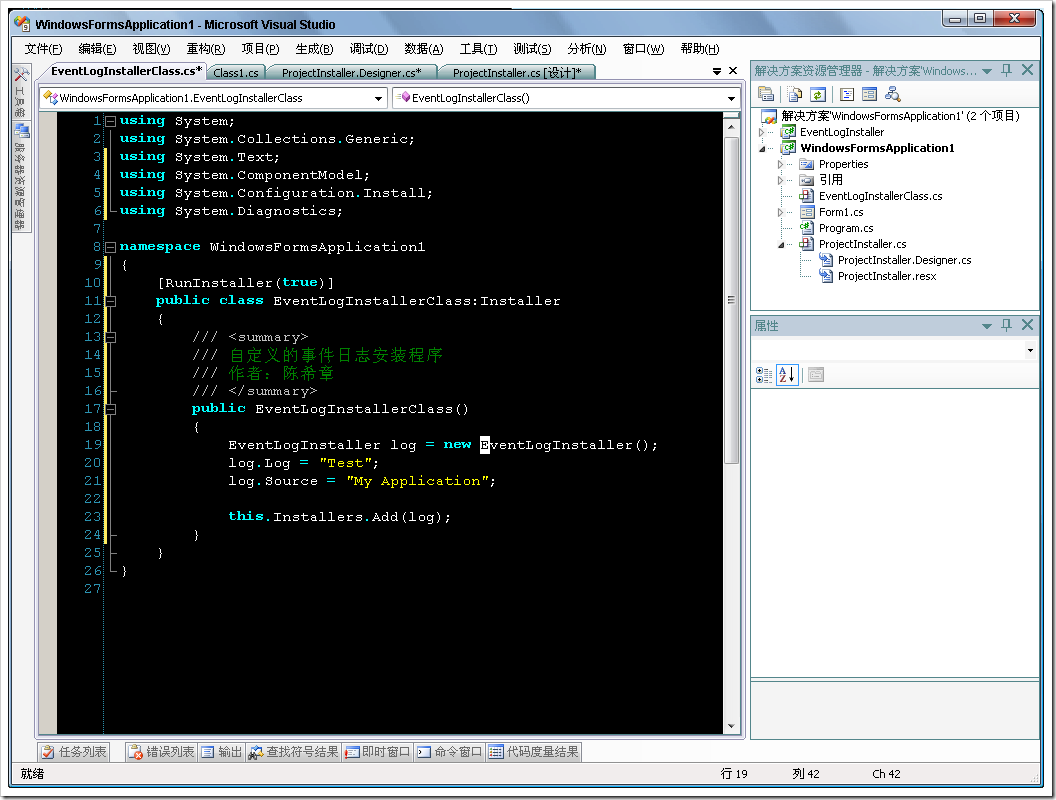Collapse the WindowsFormsApplication1 project node

tap(762, 149)
